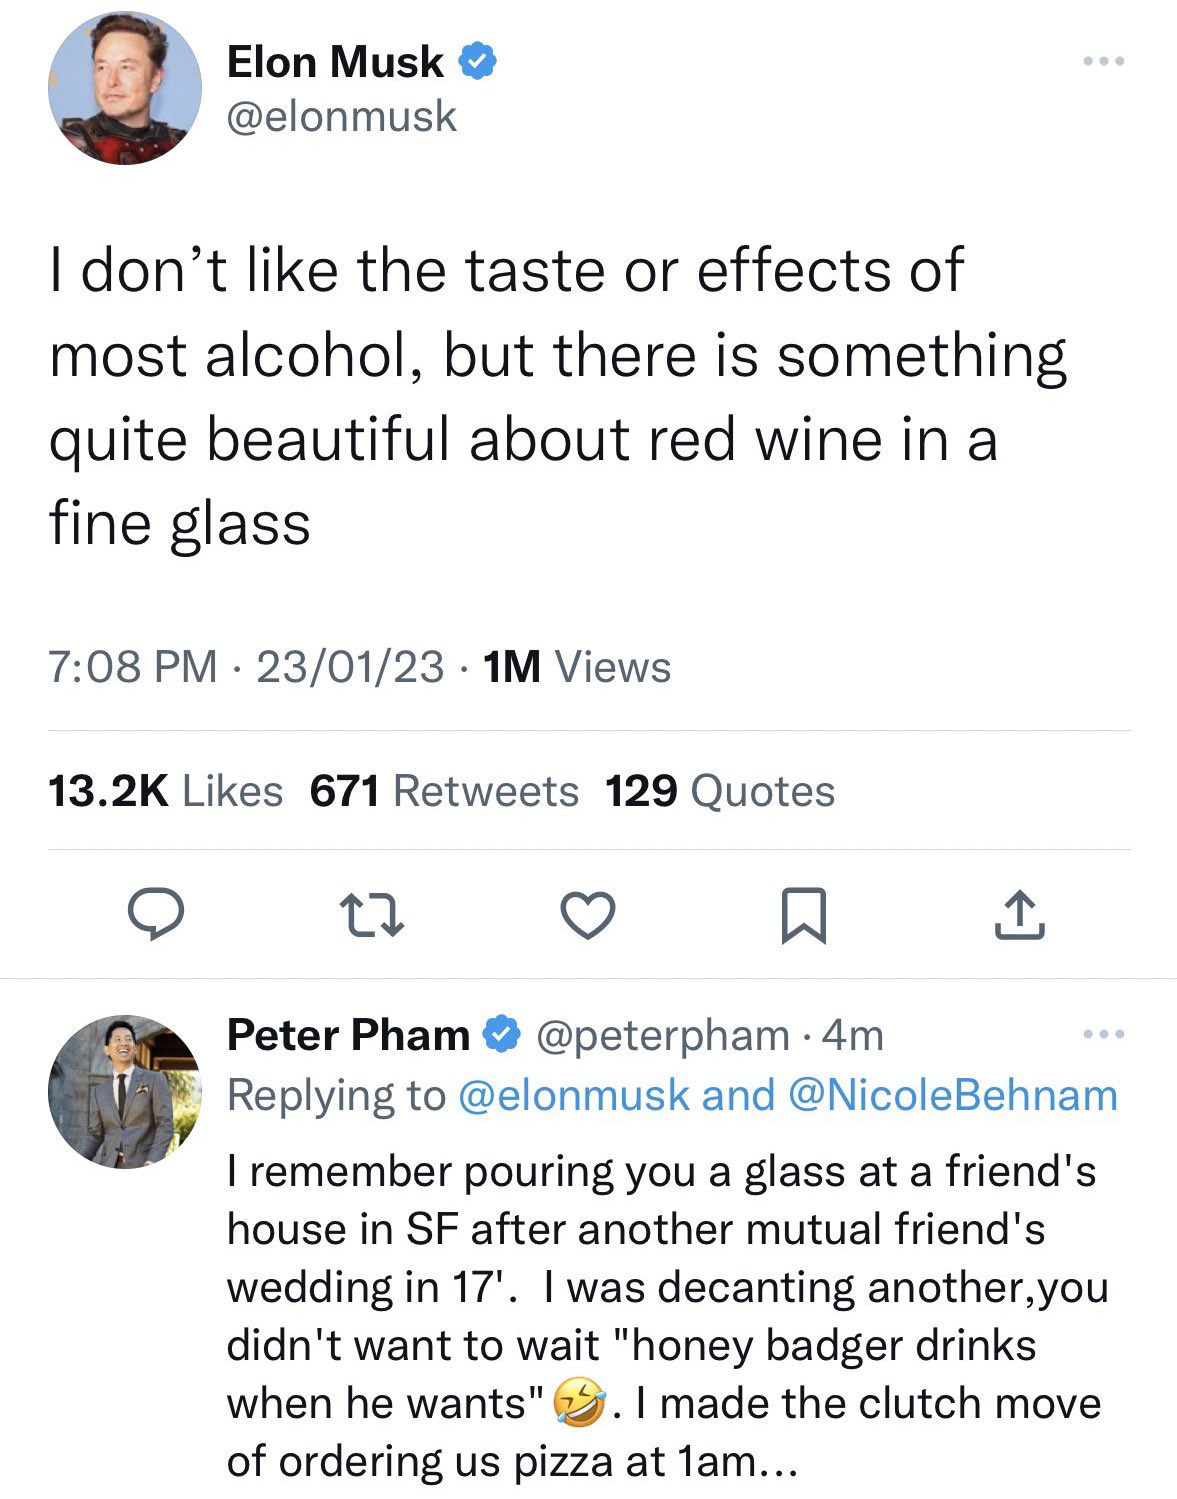This screenshot has height=1499, width=1177.
Task: Open Elon Musk display name
Action: (x=335, y=62)
